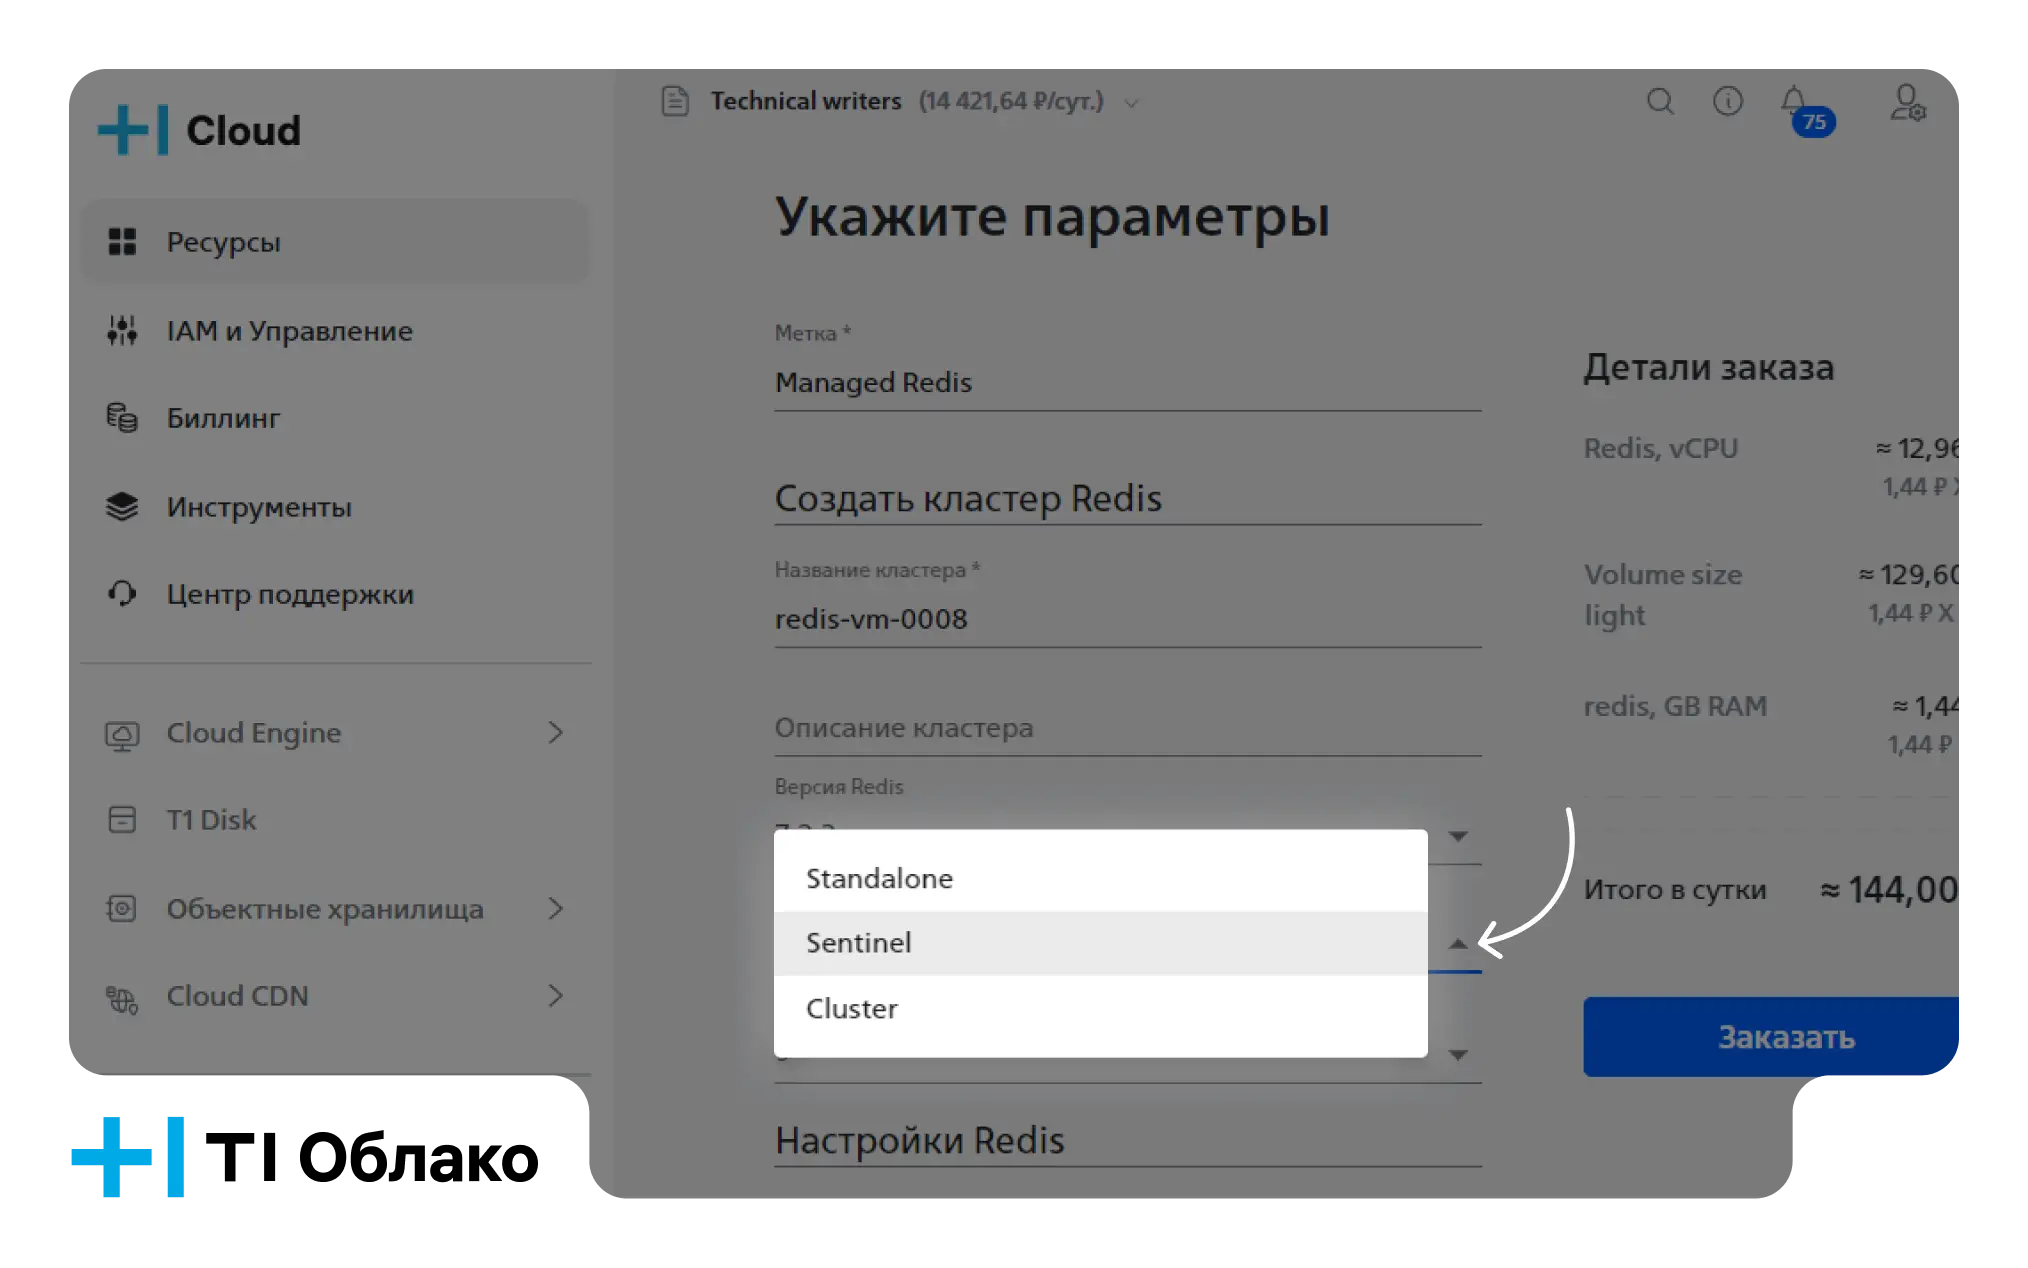Viewport: 2028px width, 1268px height.
Task: Click the Заказать button
Action: 1771,1036
